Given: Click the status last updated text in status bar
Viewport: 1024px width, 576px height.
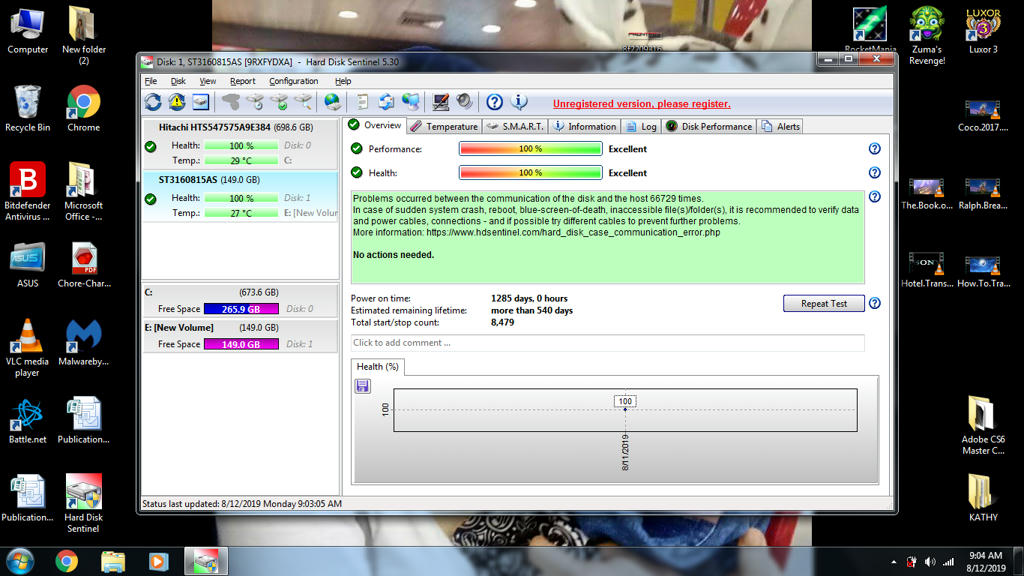Looking at the screenshot, I should (x=242, y=504).
